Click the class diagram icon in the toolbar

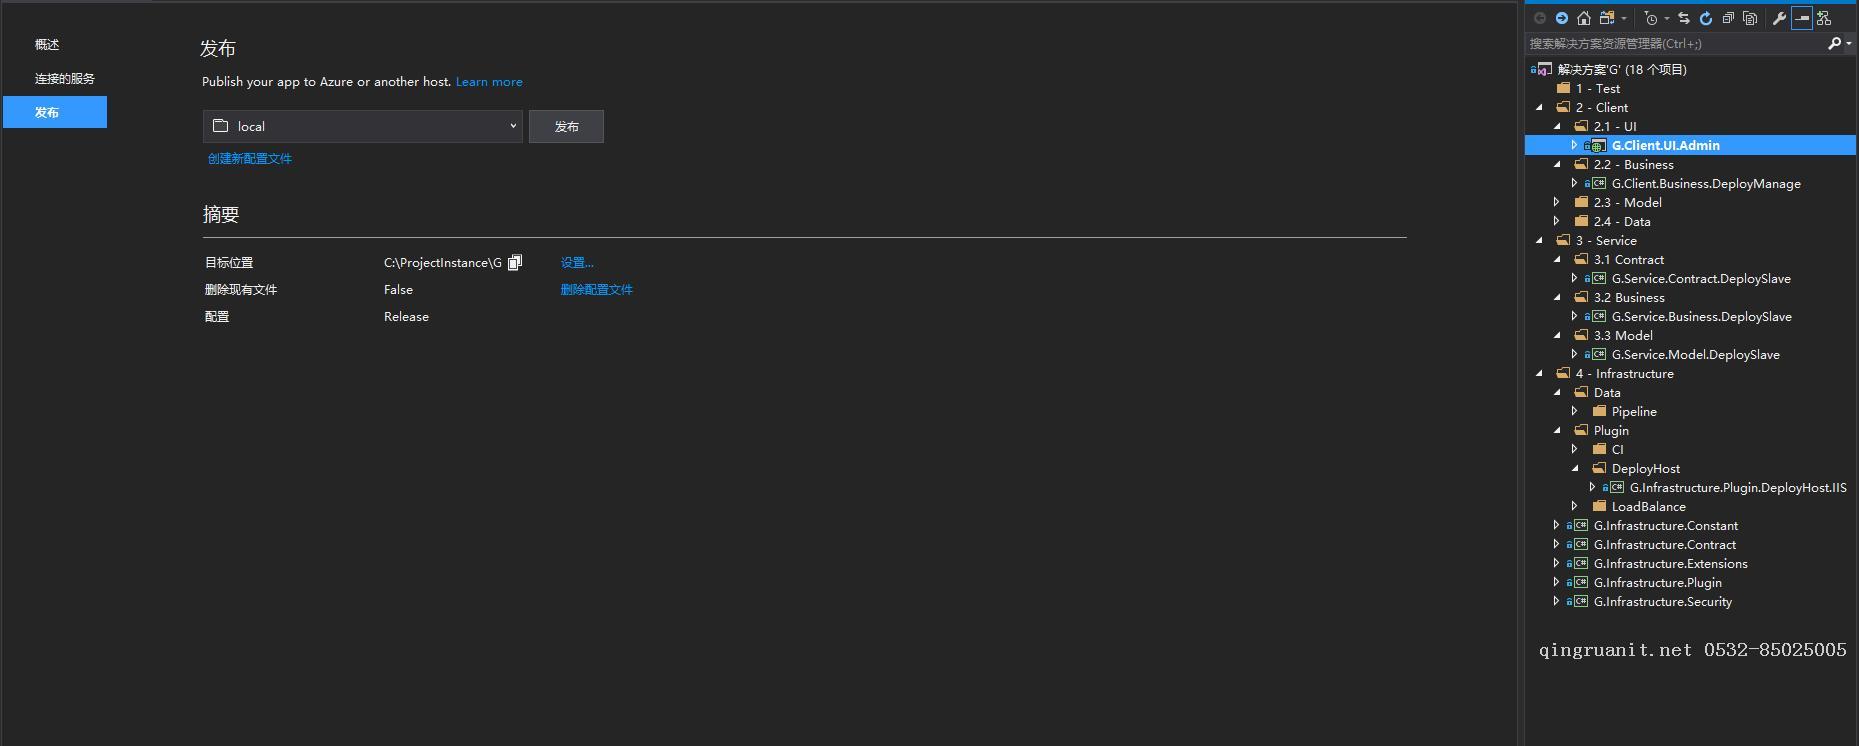tap(1824, 18)
